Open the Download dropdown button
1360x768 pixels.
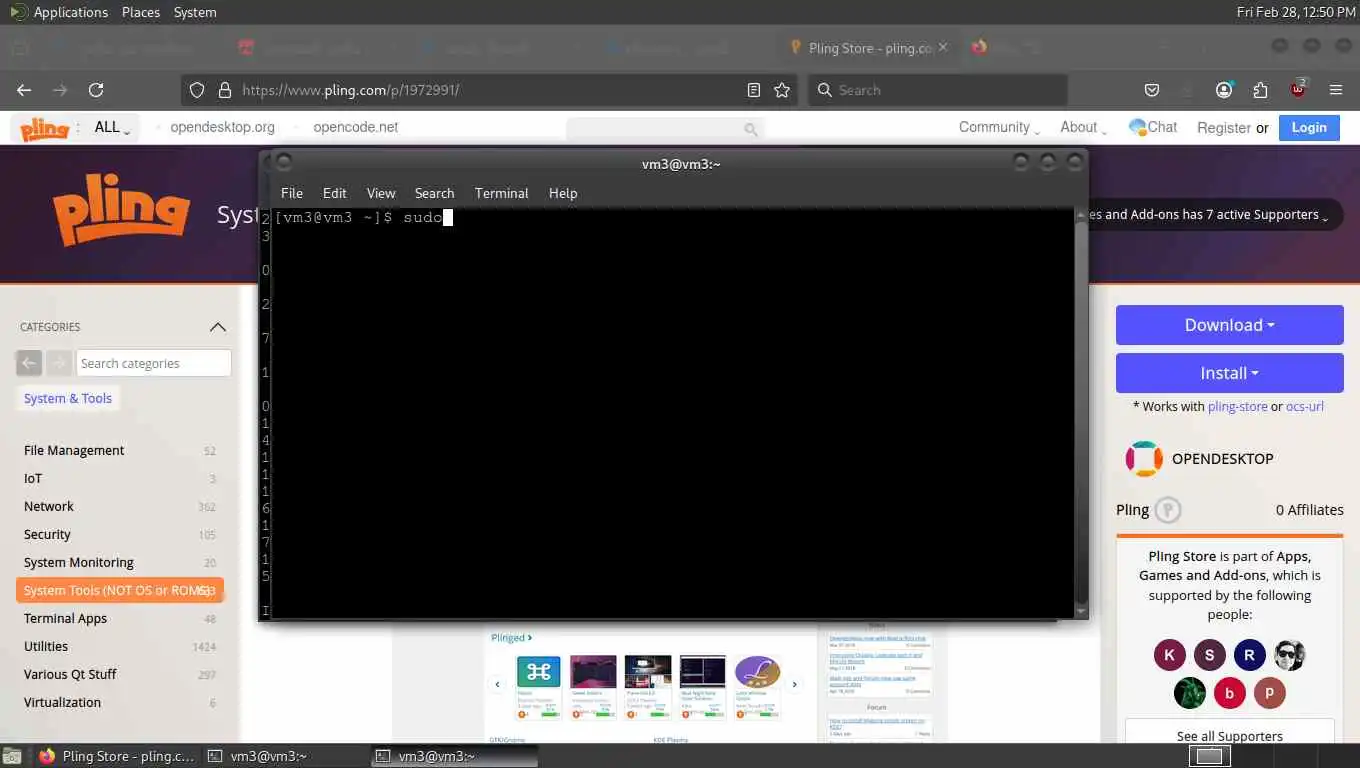1229,325
